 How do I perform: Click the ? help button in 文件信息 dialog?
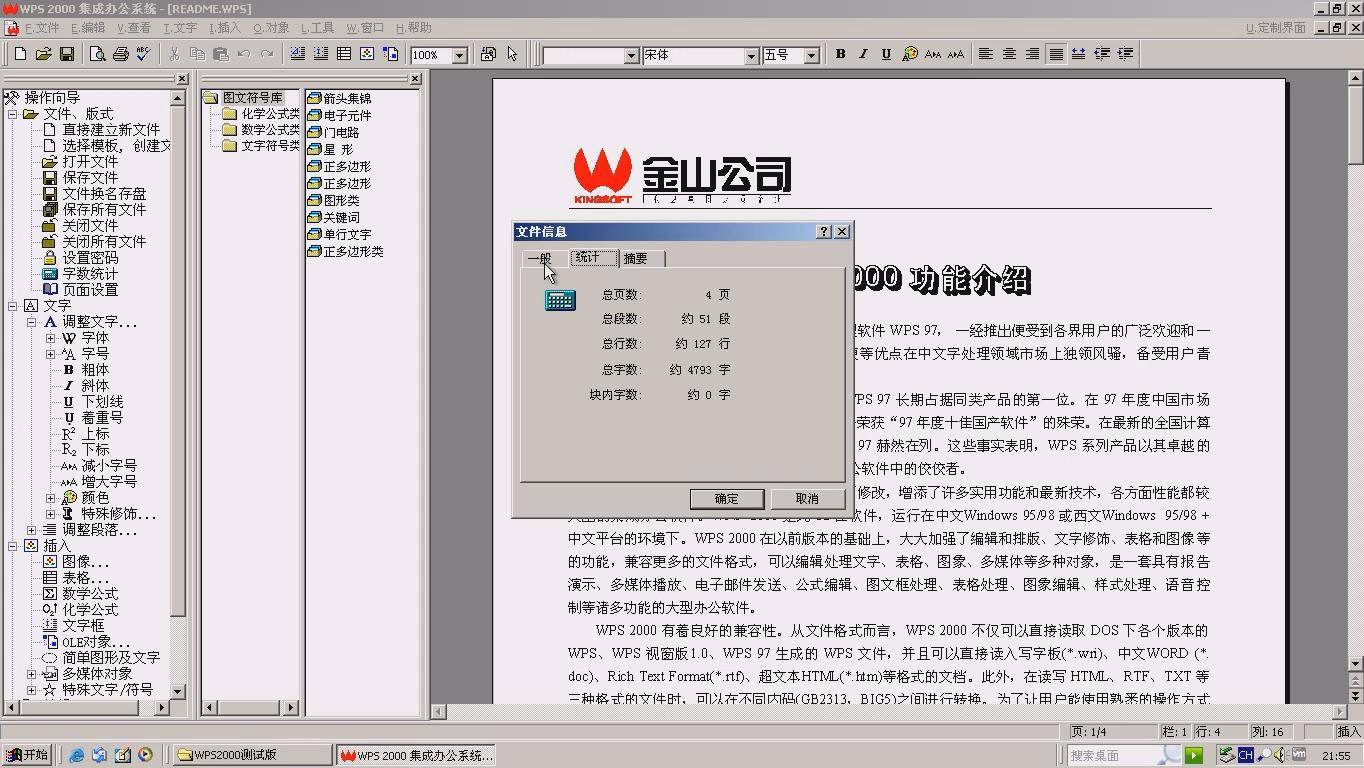(x=823, y=232)
